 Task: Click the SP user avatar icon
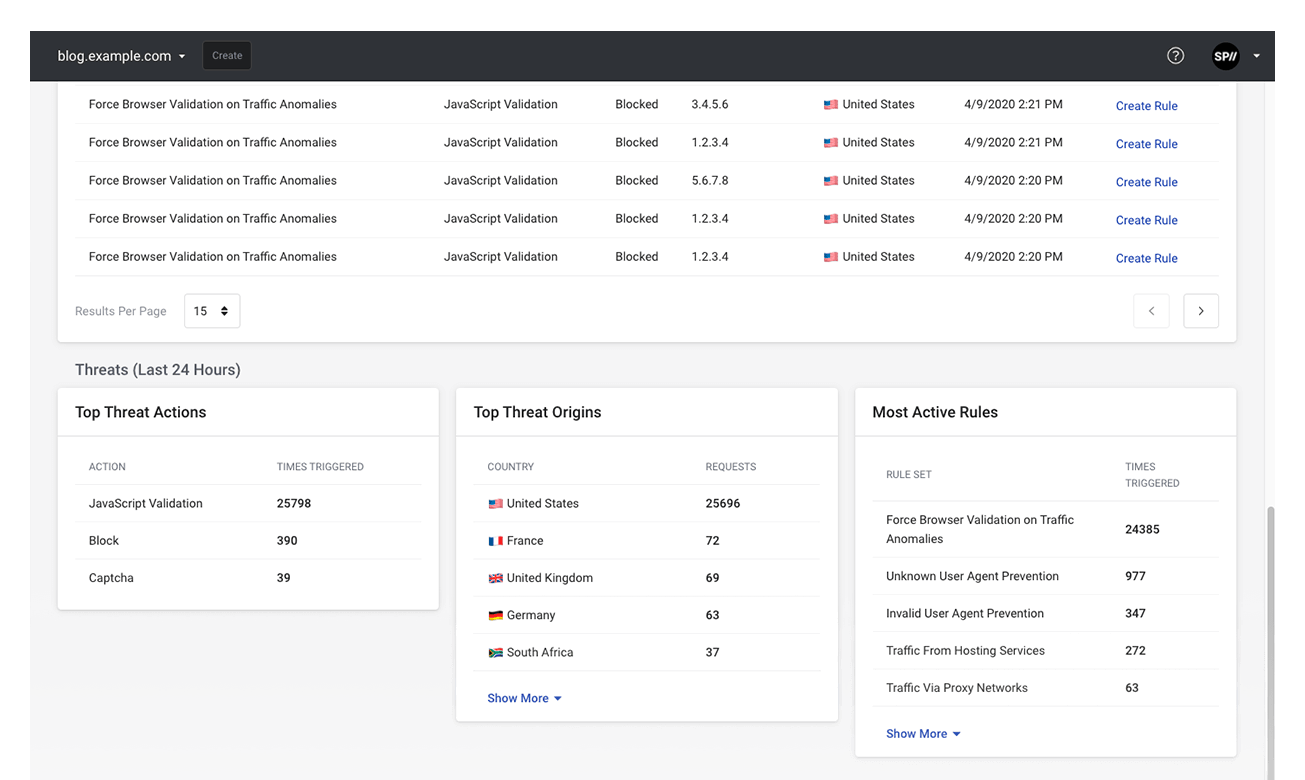[1225, 56]
